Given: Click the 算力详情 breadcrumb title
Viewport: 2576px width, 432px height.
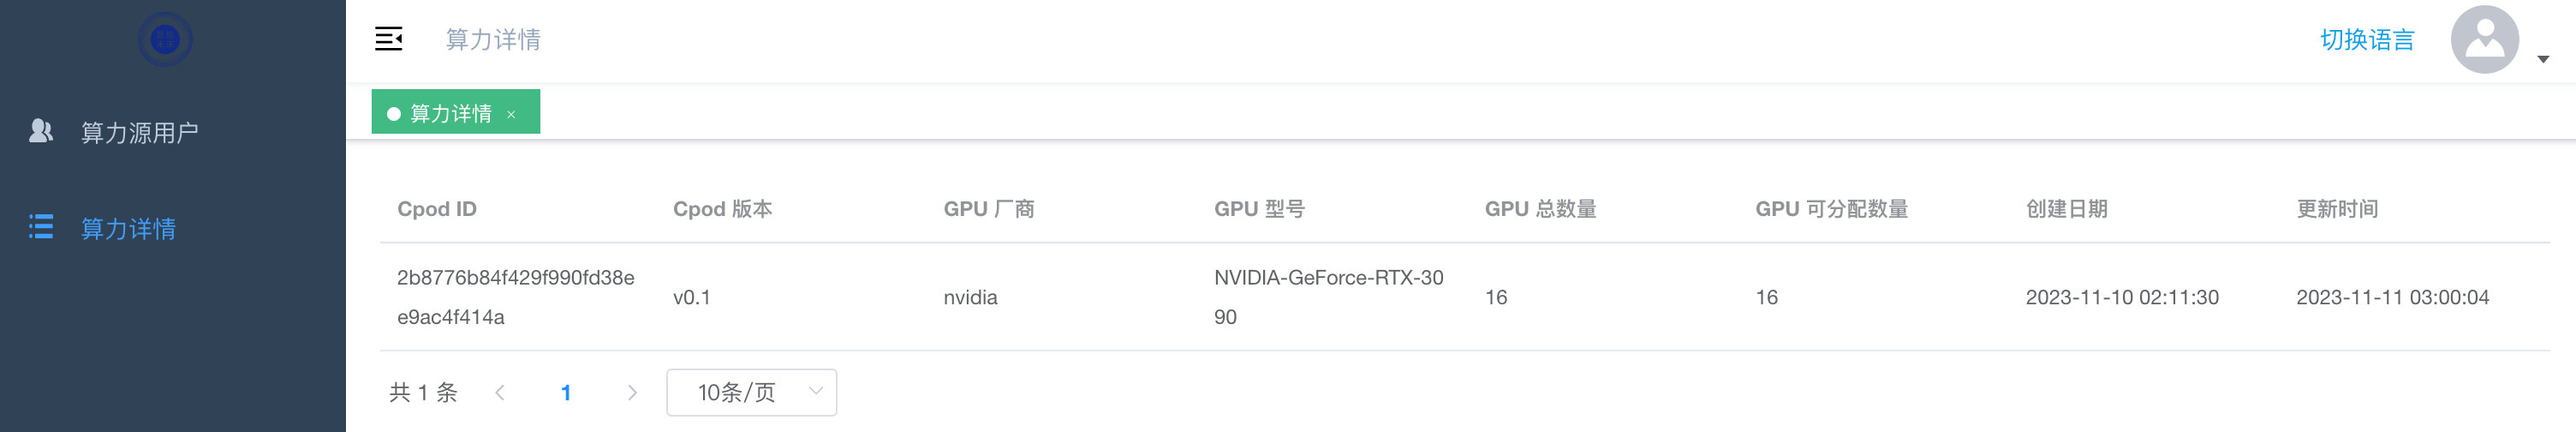Looking at the screenshot, I should pos(493,40).
